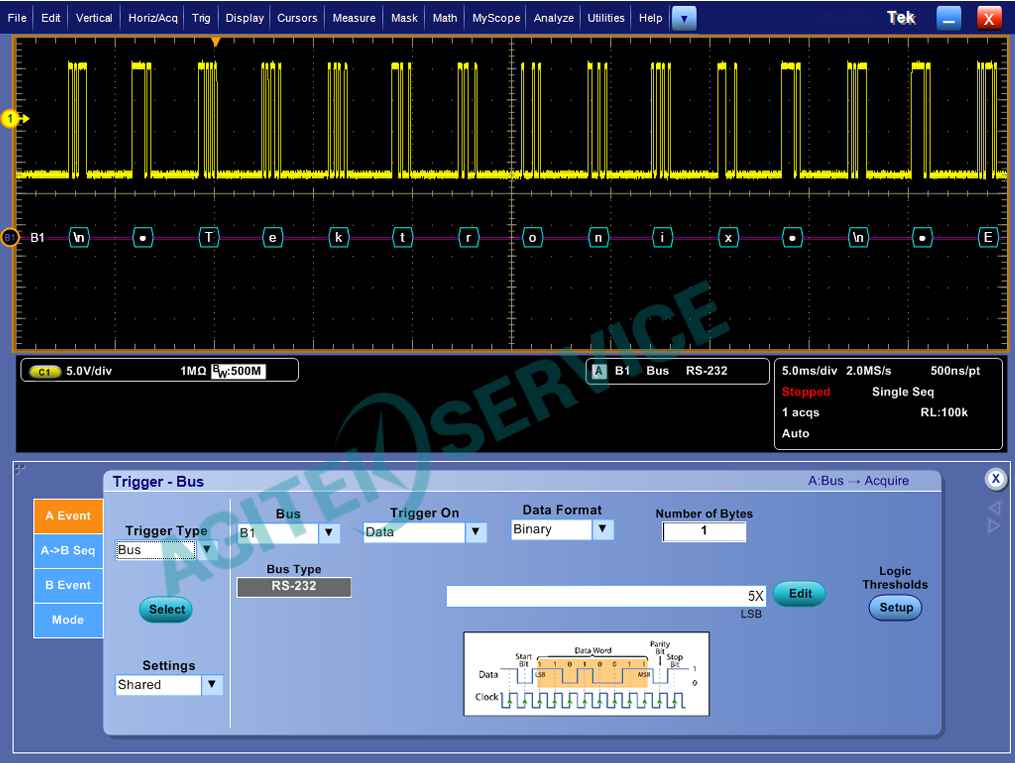Click the BW:500M bandwidth indicator
The height and width of the screenshot is (764, 1015).
click(x=239, y=371)
